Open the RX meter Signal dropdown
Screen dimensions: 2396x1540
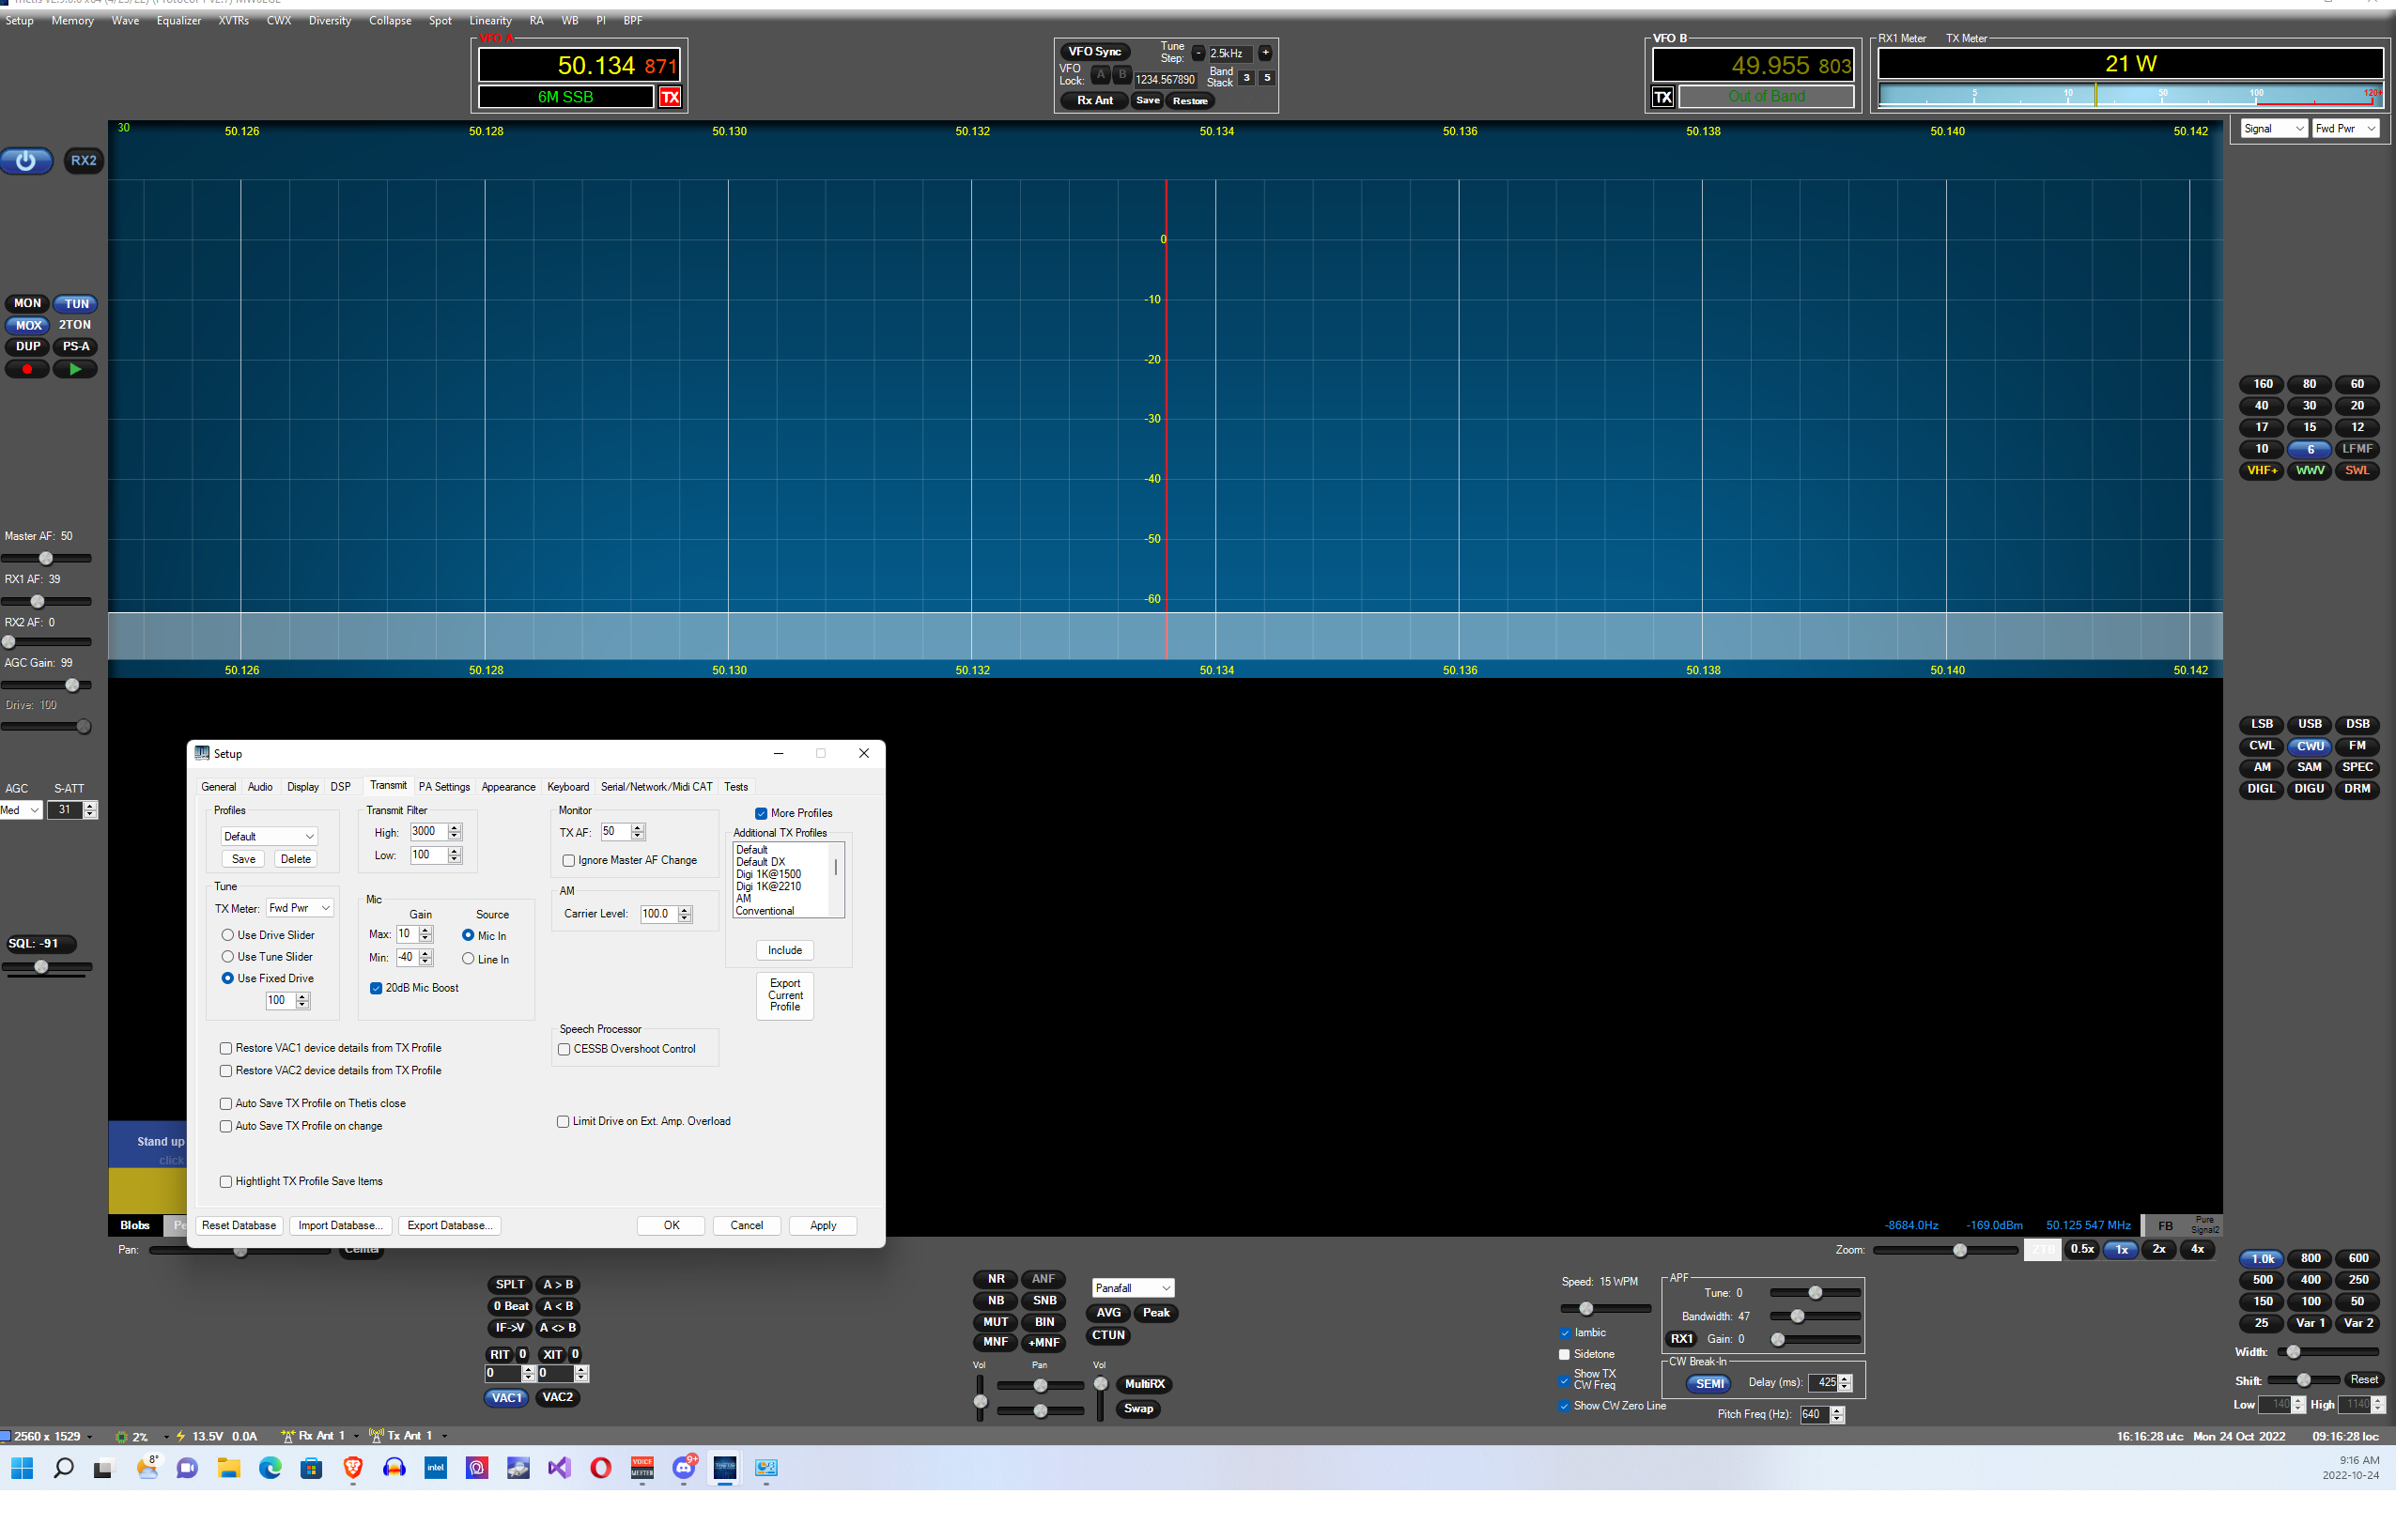pos(2273,129)
